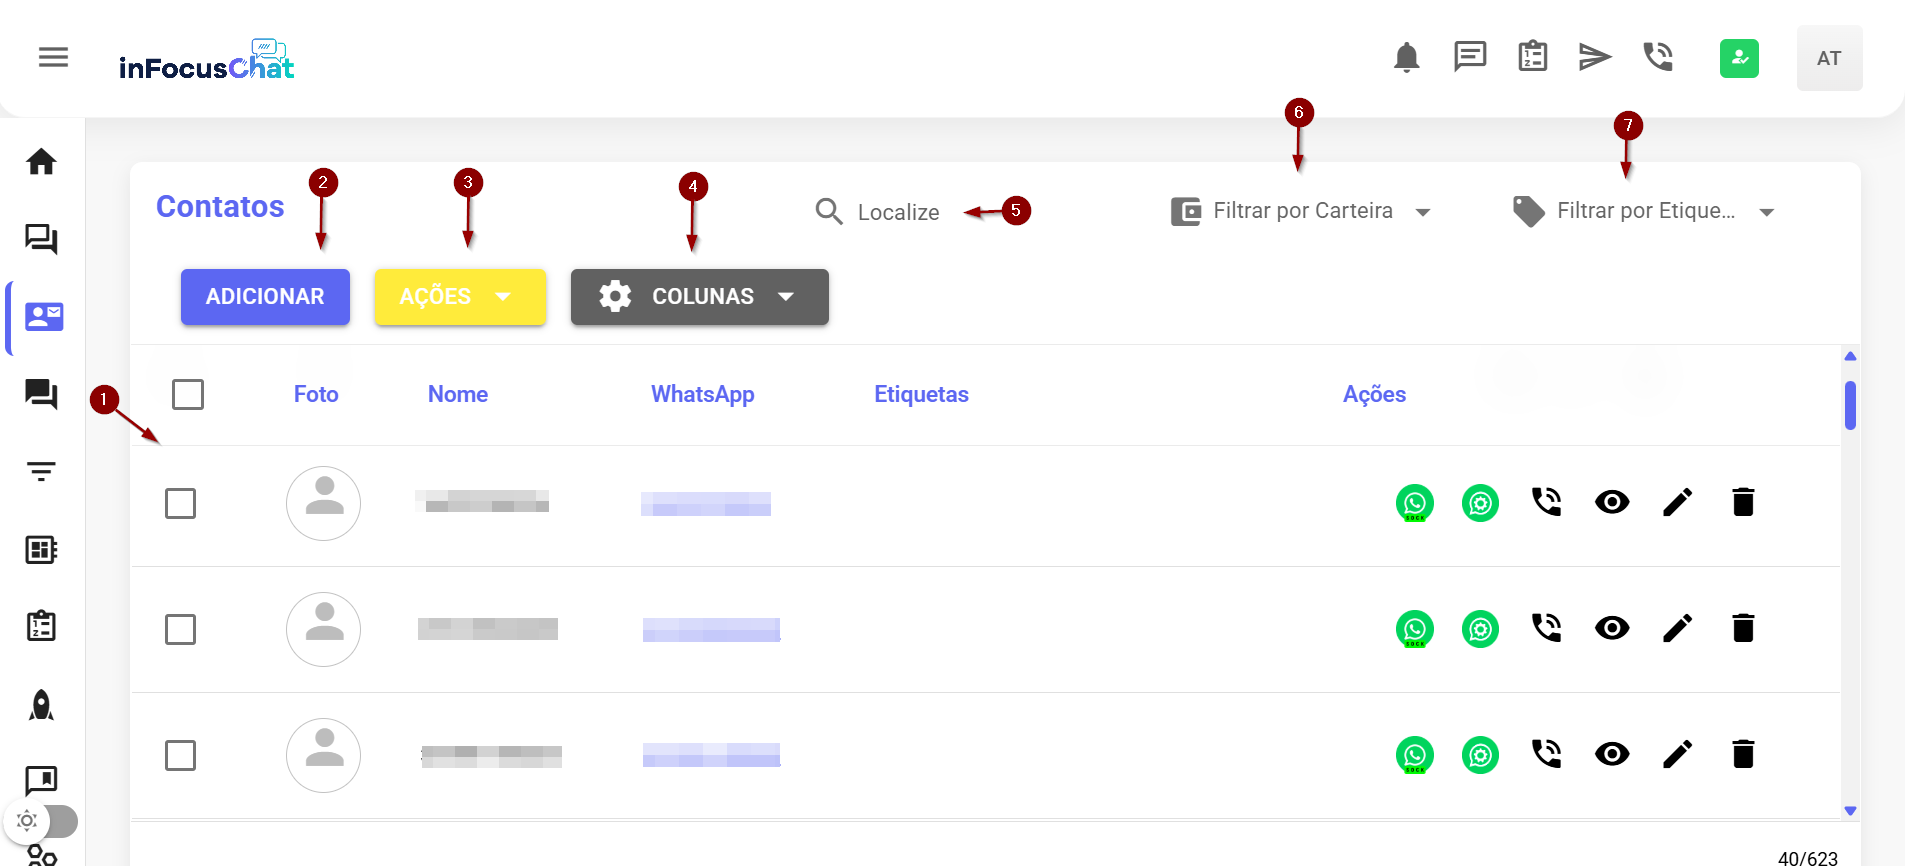This screenshot has height=866, width=1905.
Task: Click the COLUNAS button
Action: tap(699, 297)
